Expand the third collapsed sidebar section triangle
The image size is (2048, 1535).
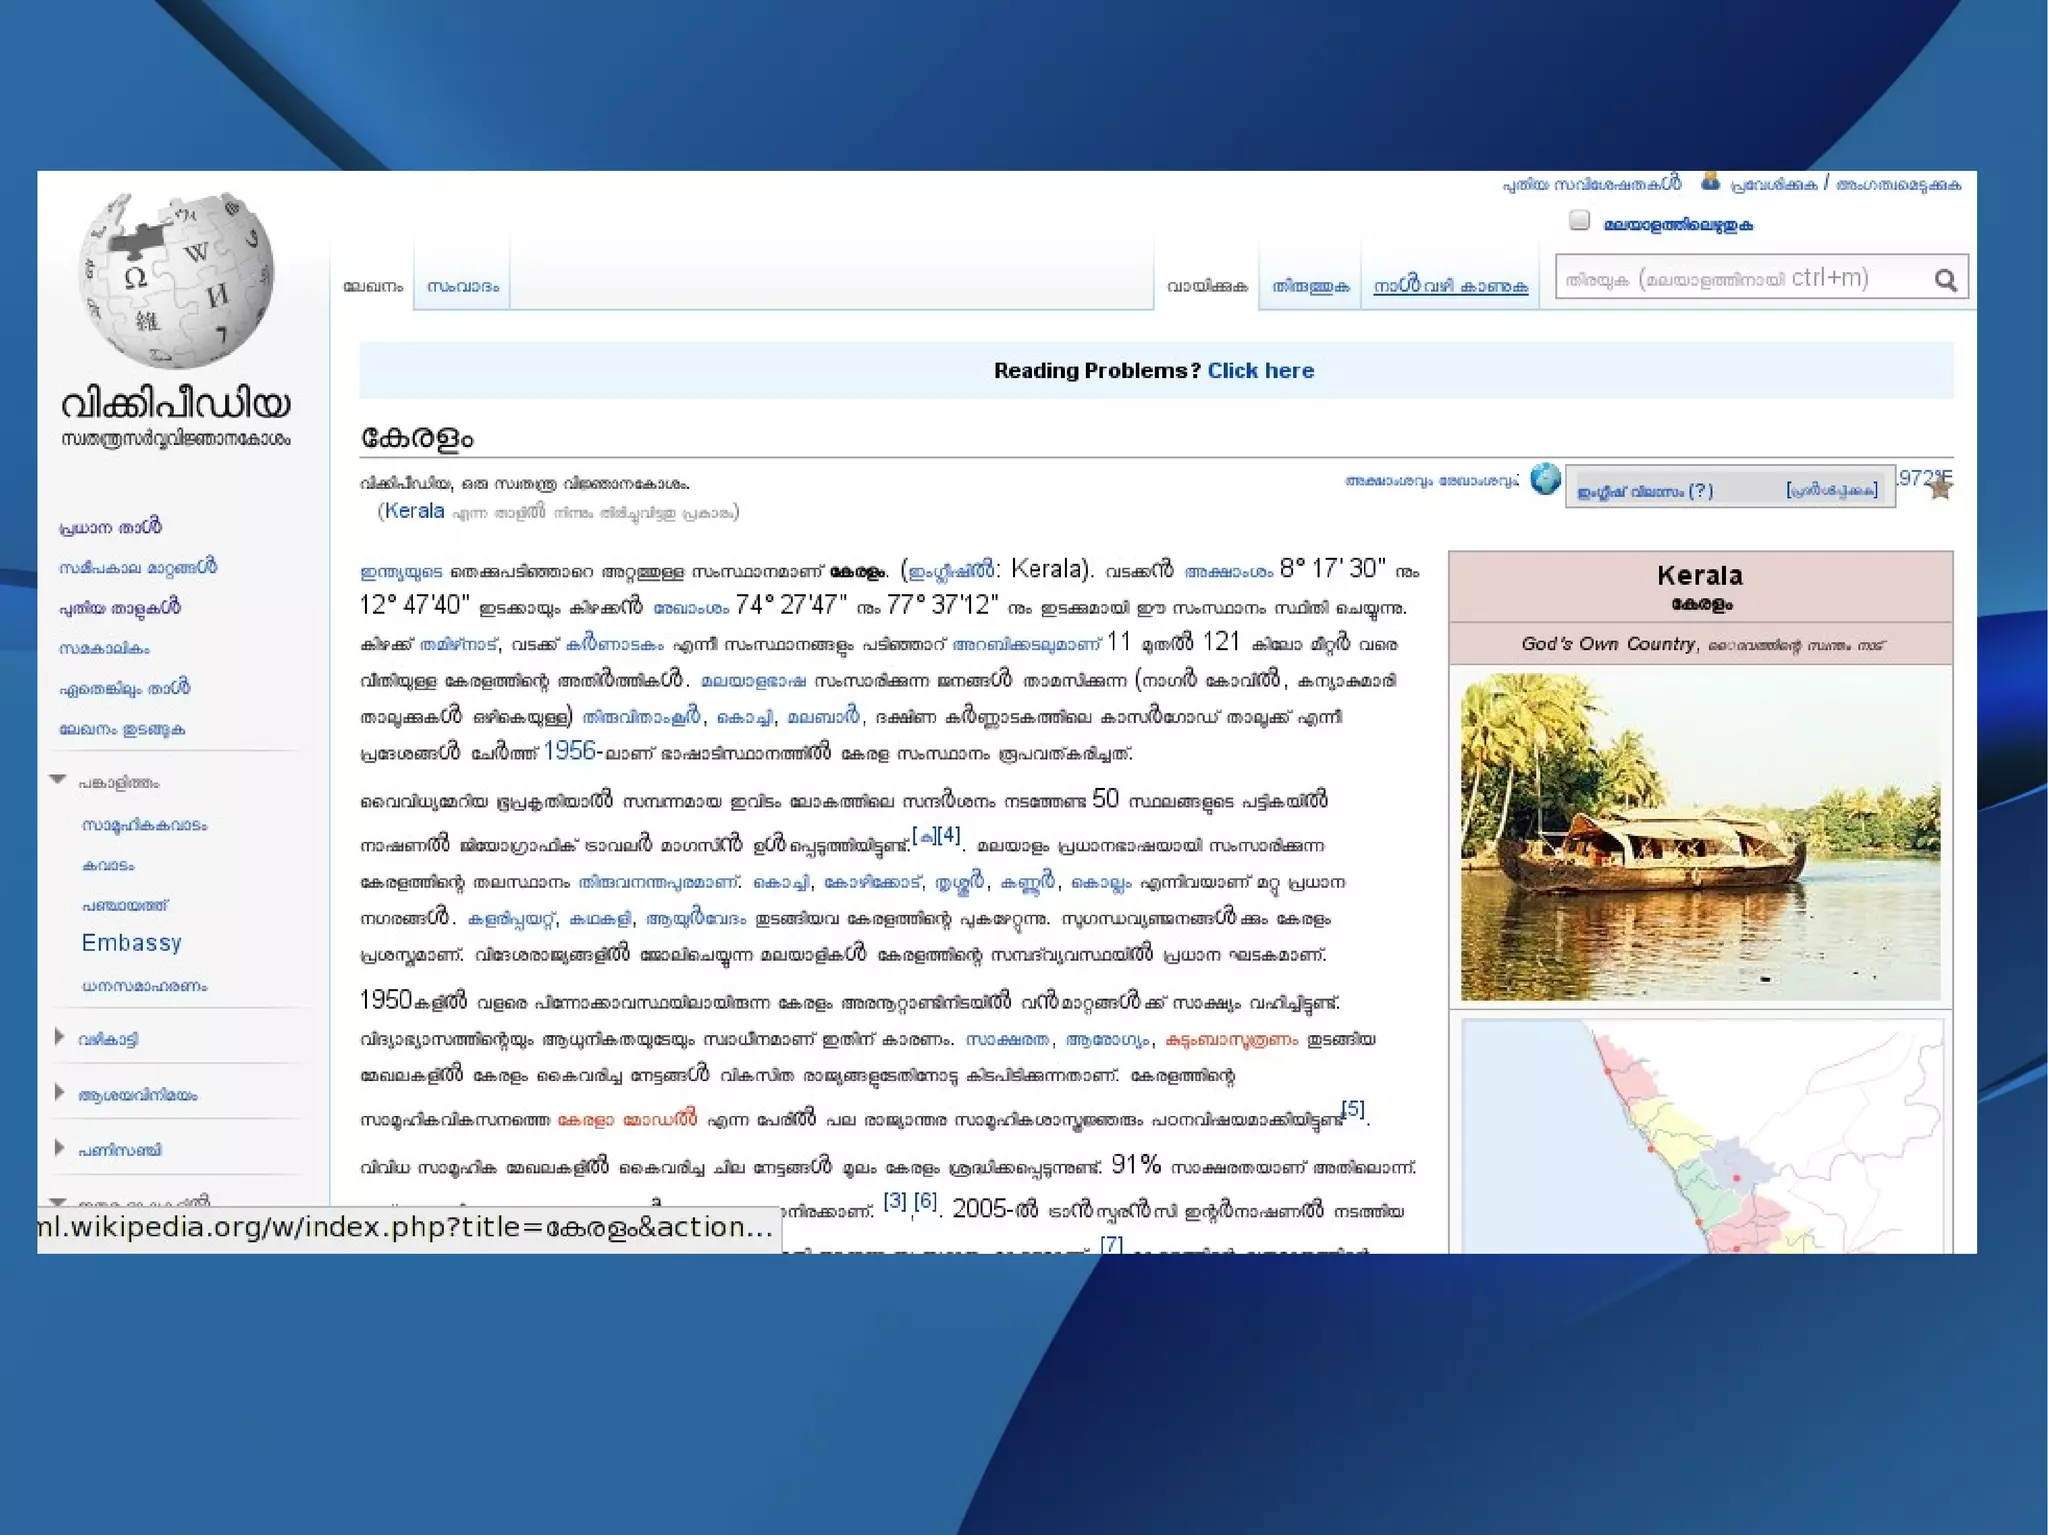(59, 1093)
